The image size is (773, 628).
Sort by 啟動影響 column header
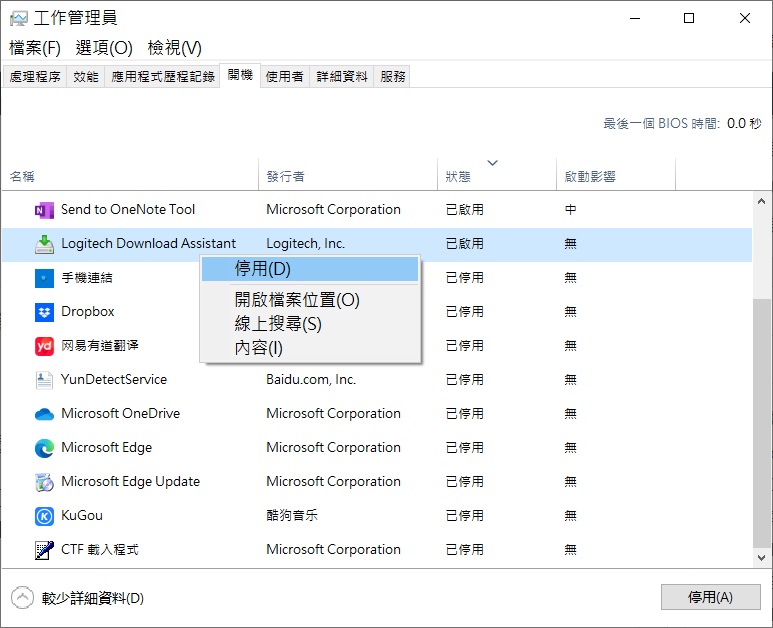pos(590,176)
